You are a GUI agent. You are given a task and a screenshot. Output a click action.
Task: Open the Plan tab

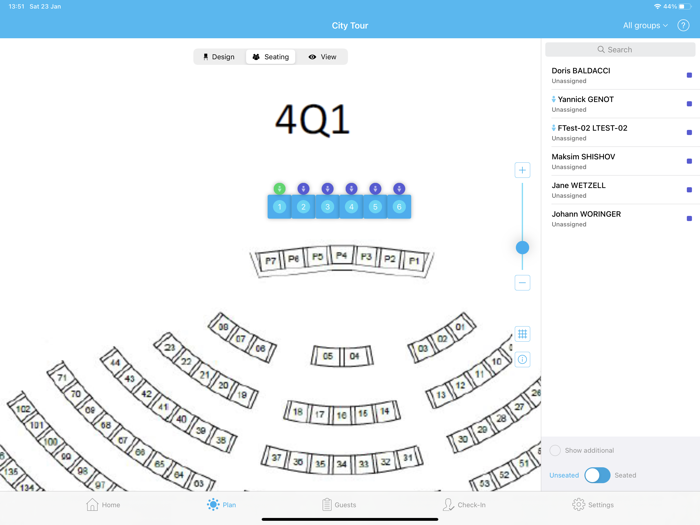point(221,504)
